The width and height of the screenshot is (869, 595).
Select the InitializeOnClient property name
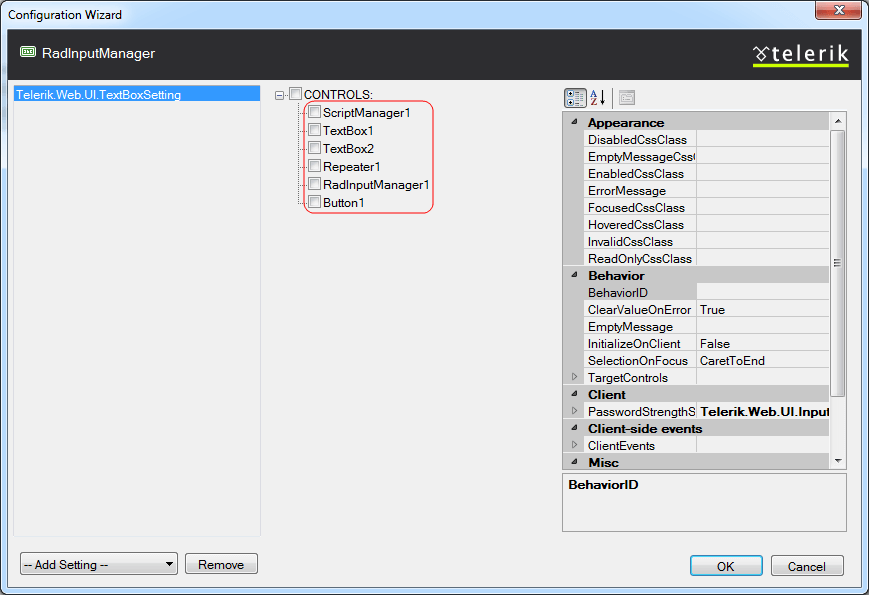pos(634,343)
